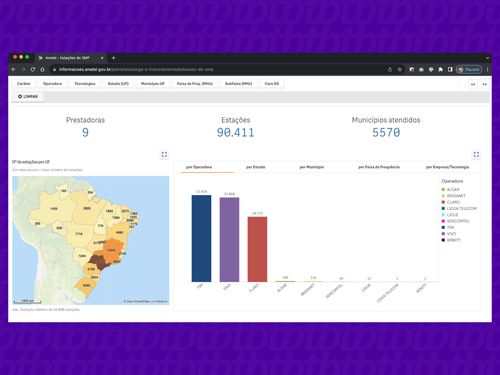Expand the map chart to fullscreen
Viewport: 500px width, 375px height.
pos(164,154)
